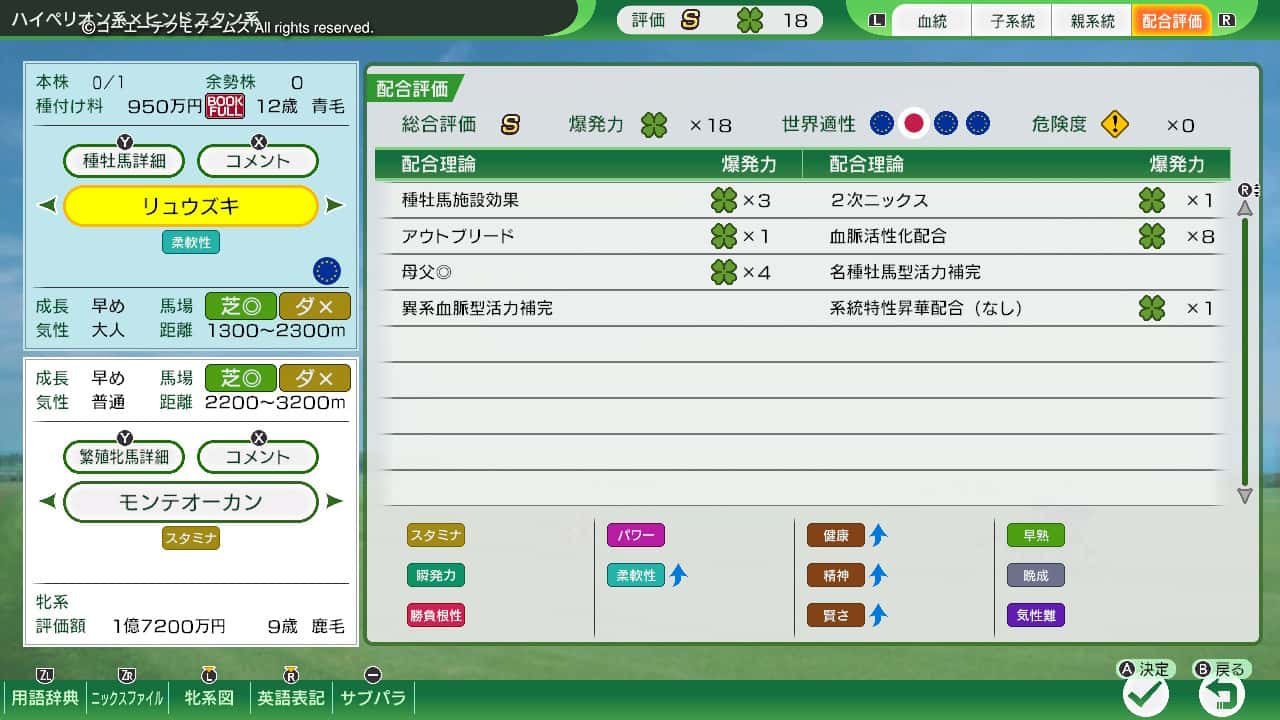Screen dimensions: 1280x720
Task: Open the 親系統 tab
Action: [1092, 21]
